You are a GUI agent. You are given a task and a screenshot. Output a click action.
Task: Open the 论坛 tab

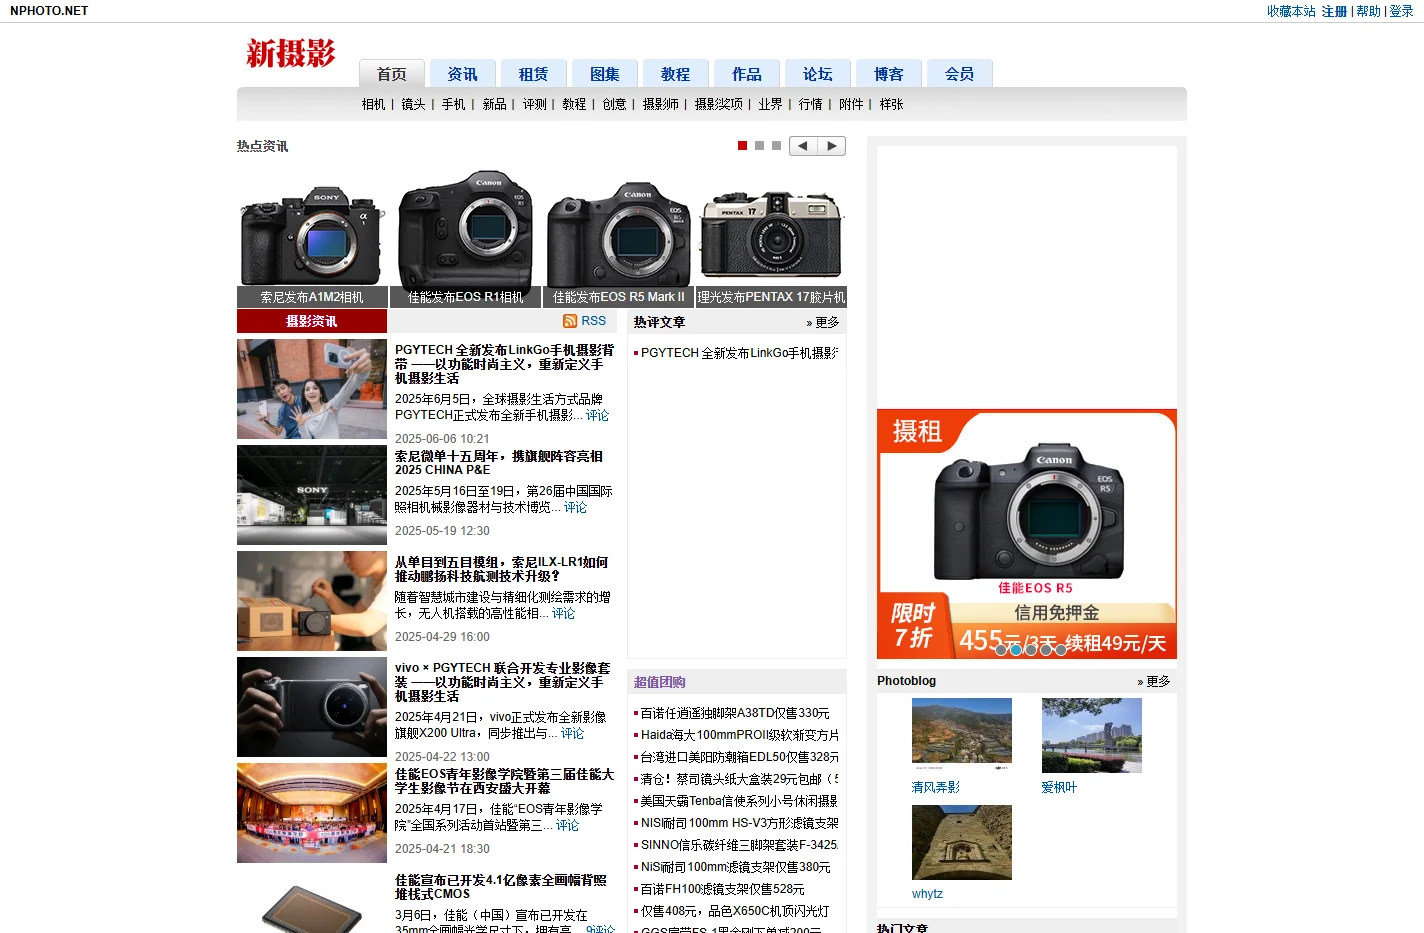(x=817, y=74)
